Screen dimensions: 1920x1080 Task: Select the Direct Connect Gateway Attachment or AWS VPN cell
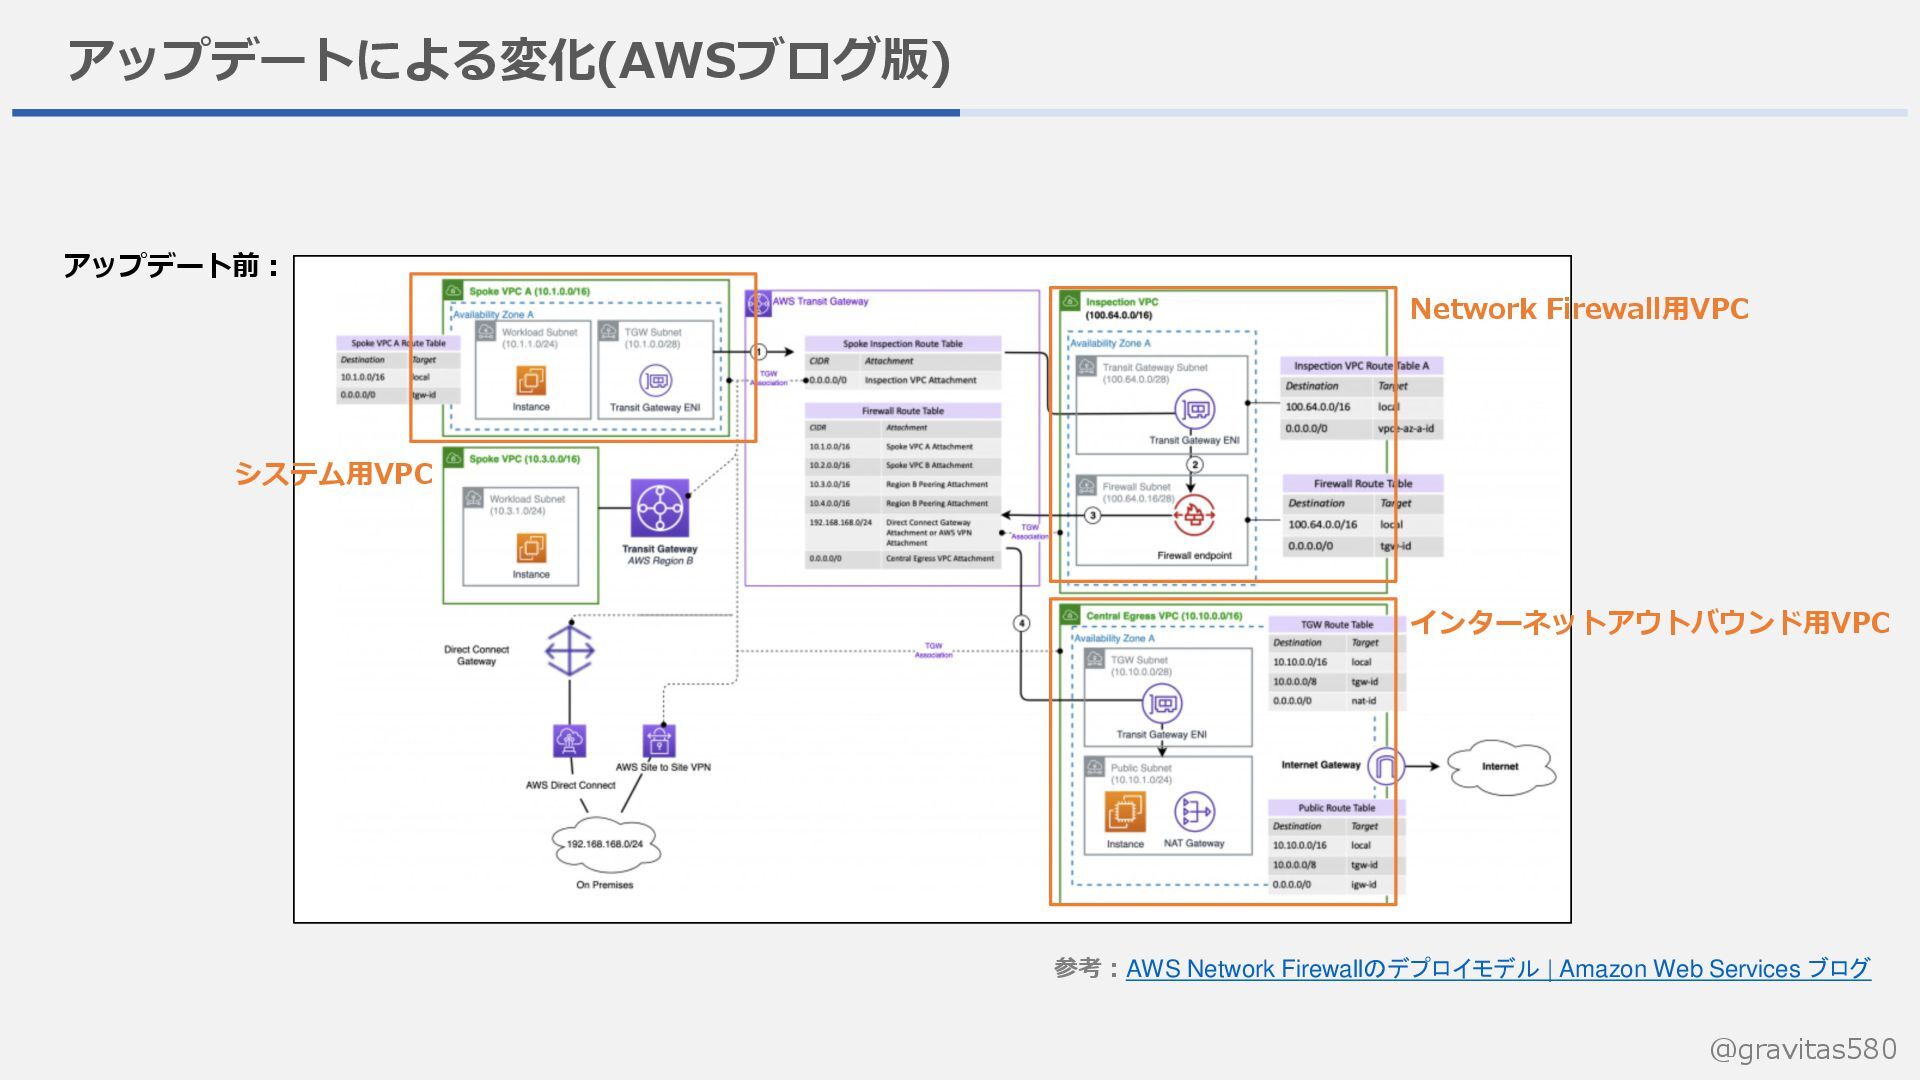click(929, 532)
